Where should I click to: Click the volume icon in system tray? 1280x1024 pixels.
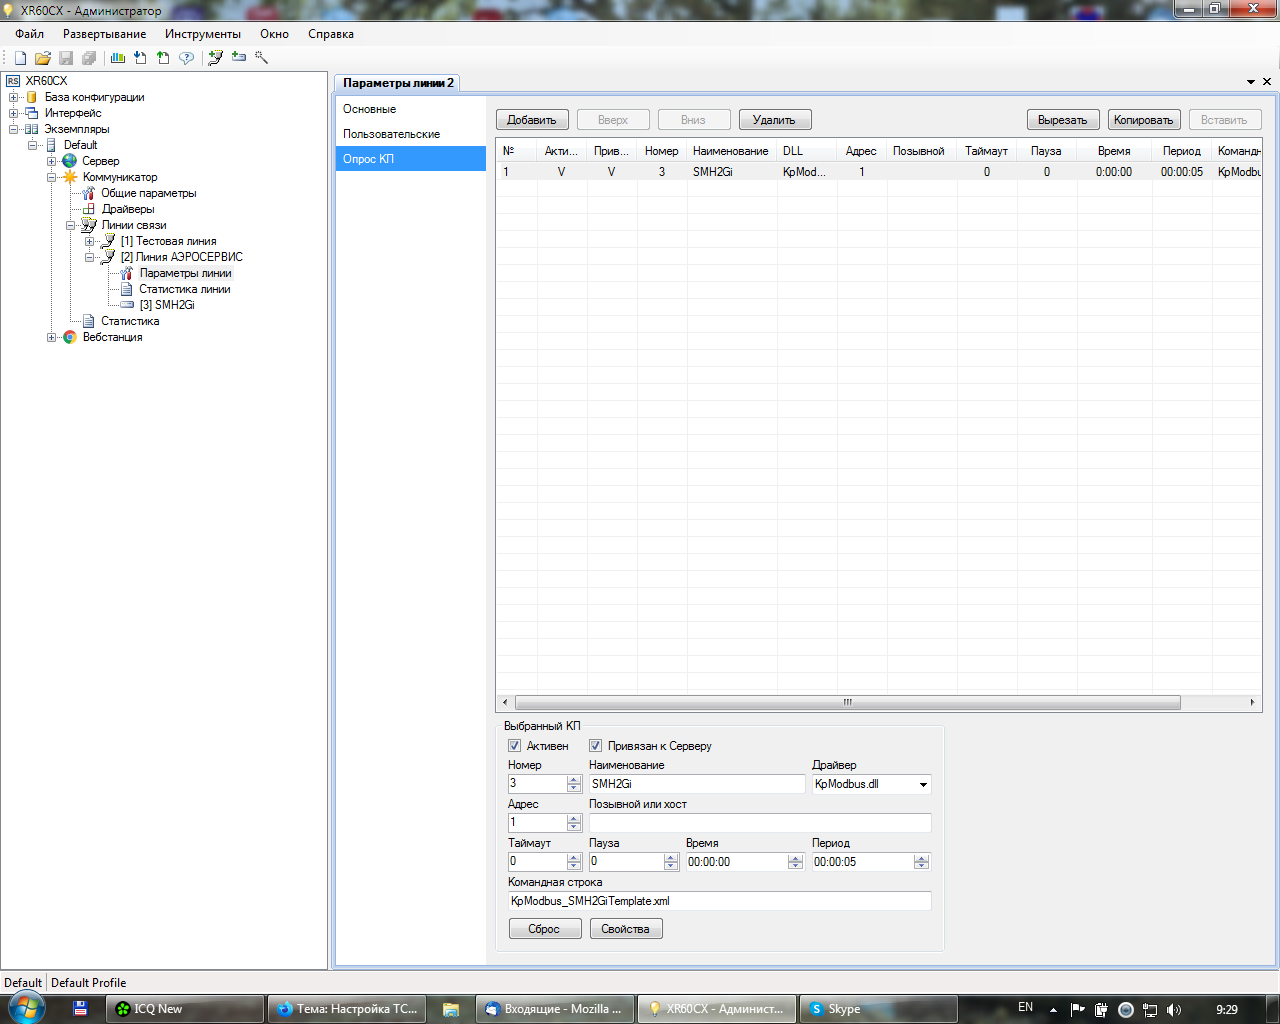pyautogui.click(x=1174, y=1009)
